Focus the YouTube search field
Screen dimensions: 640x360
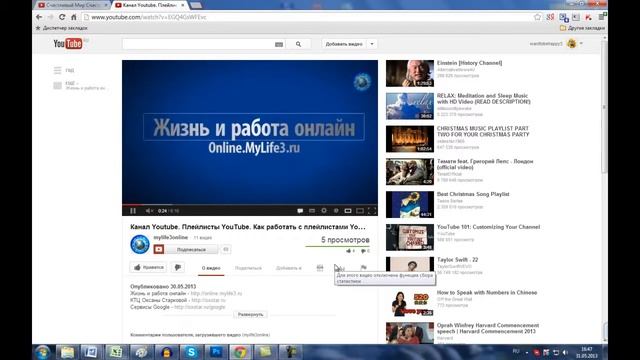(x=198, y=44)
